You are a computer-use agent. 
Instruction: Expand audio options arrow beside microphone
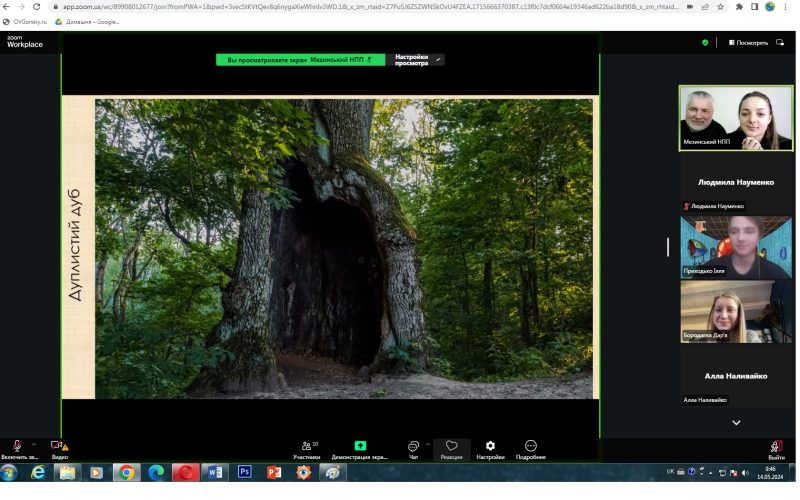(34, 444)
